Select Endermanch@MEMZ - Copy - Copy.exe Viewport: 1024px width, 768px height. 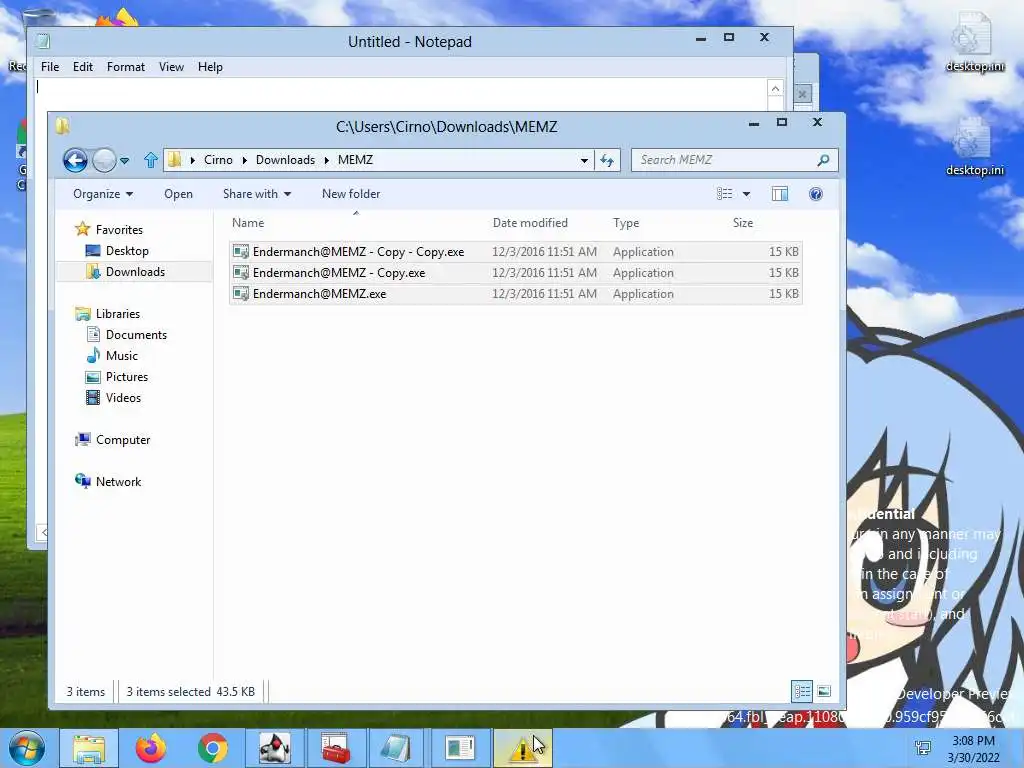[516, 251]
